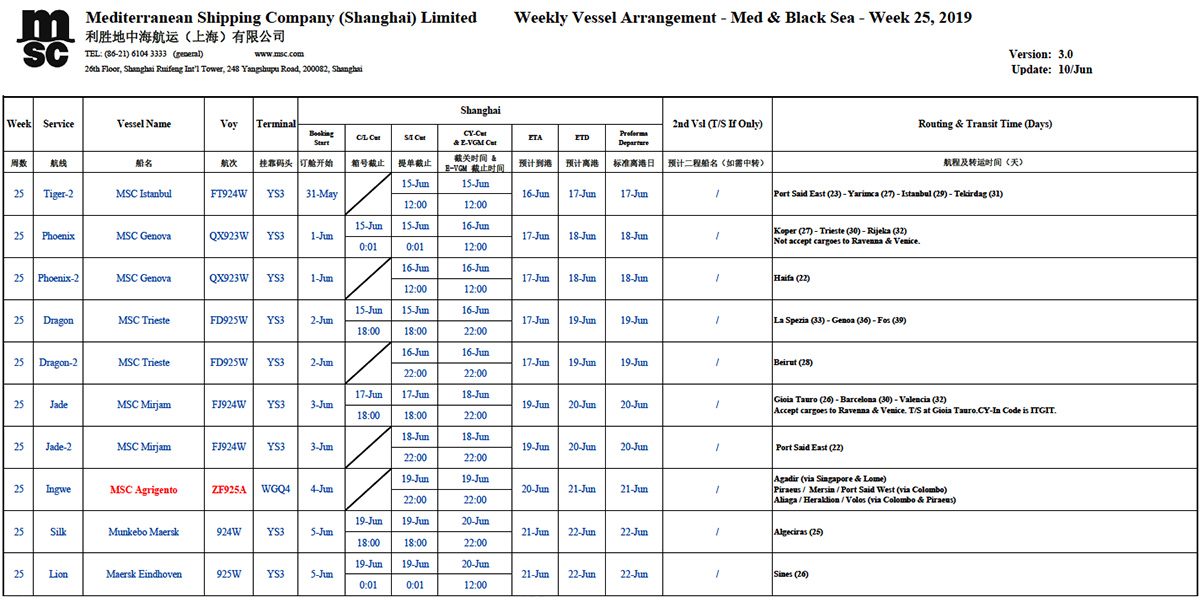Image resolution: width=1200 pixels, height=597 pixels.
Task: Click the Beirut (28) routing text
Action: pos(795,363)
